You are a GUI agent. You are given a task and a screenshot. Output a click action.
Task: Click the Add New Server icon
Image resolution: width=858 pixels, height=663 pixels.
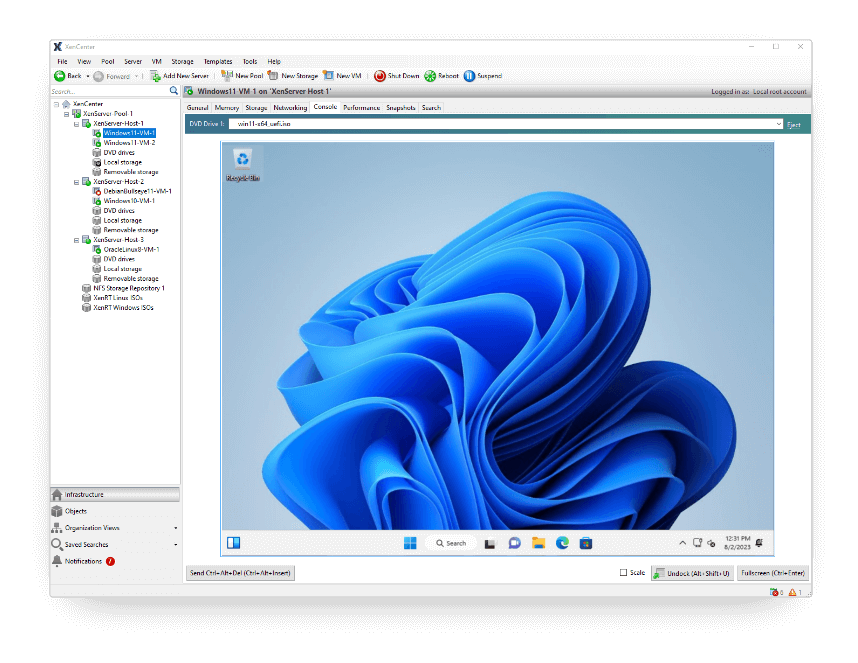[x=155, y=76]
